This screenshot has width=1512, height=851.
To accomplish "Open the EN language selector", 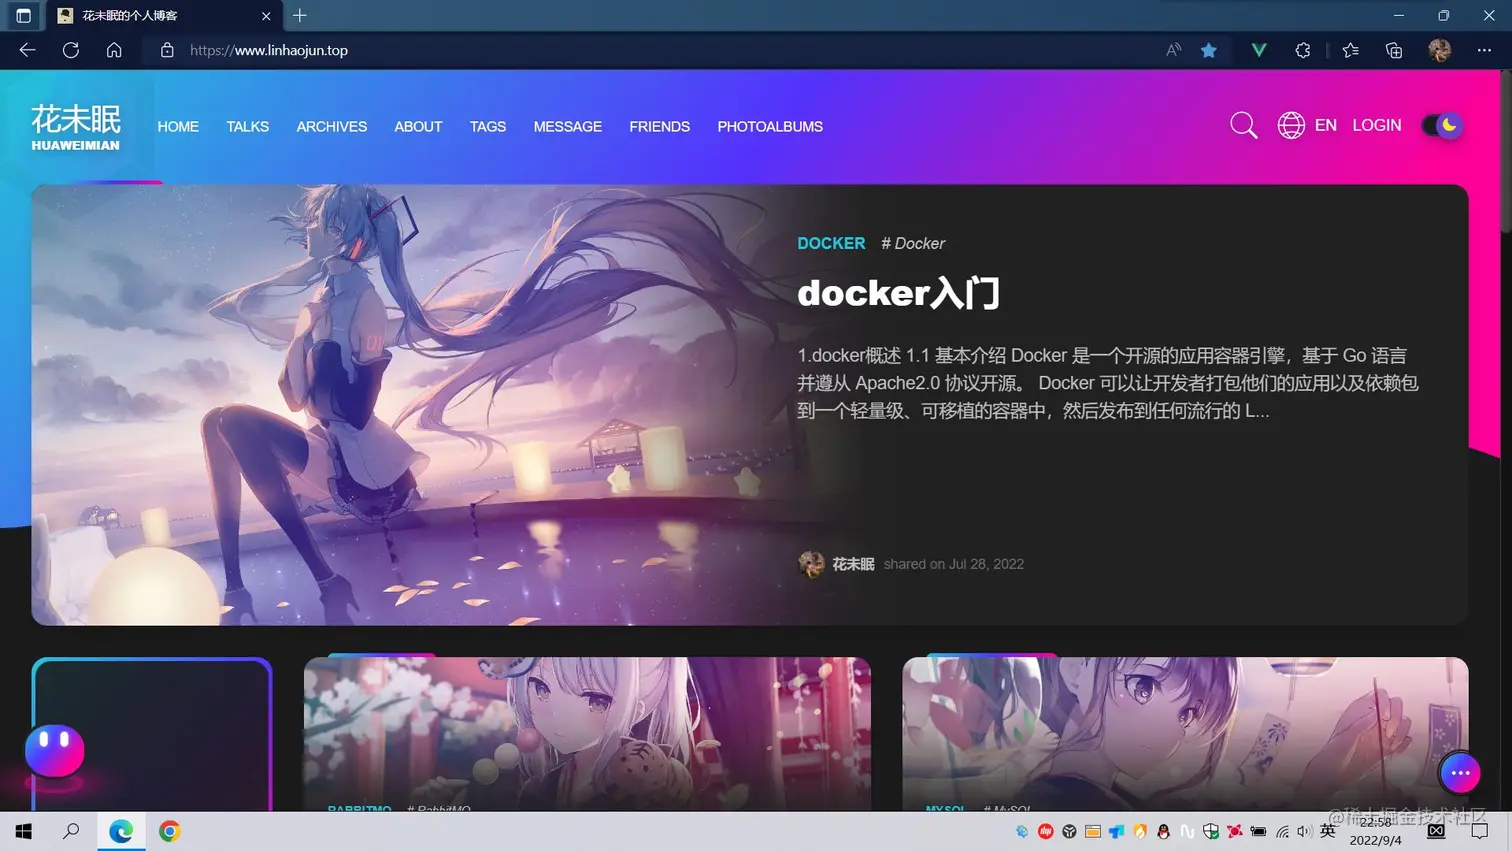I will (x=1326, y=125).
